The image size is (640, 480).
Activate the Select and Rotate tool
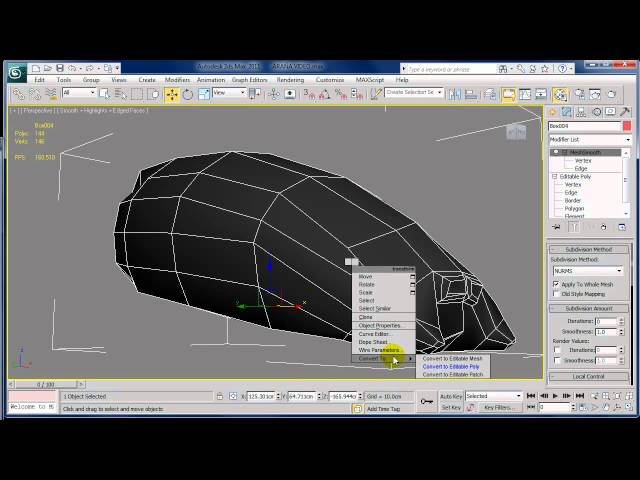pos(188,95)
